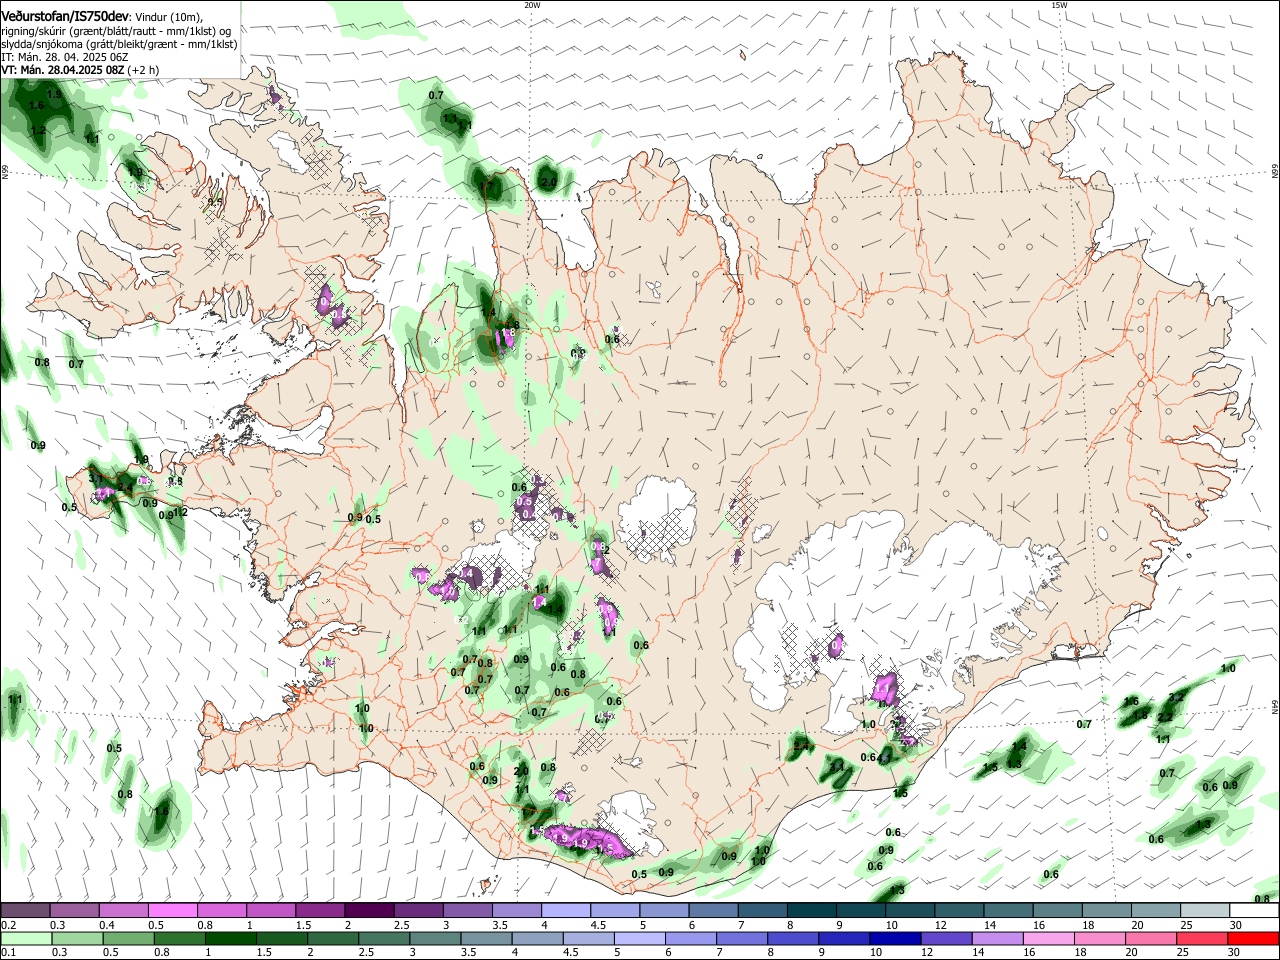The width and height of the screenshot is (1280, 960).
Task: Pick the violet 12 rain legend swatch
Action: point(944,939)
